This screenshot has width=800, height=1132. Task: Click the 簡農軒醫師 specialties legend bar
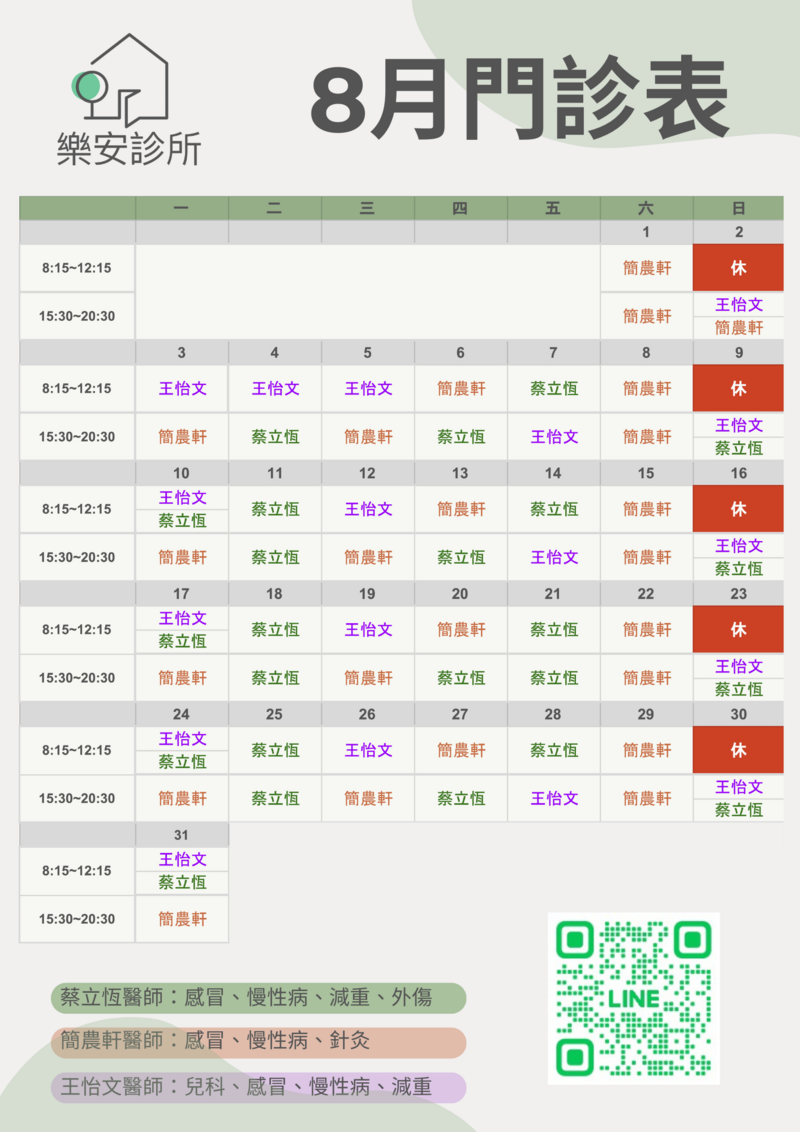point(258,1042)
